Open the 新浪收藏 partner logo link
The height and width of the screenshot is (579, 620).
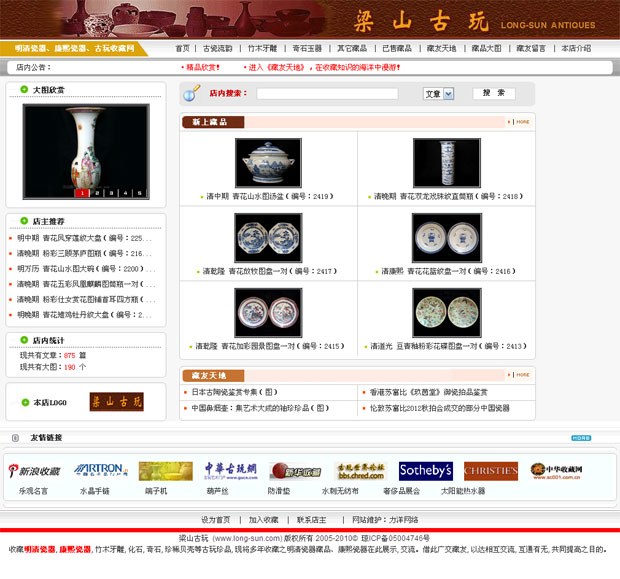click(34, 470)
